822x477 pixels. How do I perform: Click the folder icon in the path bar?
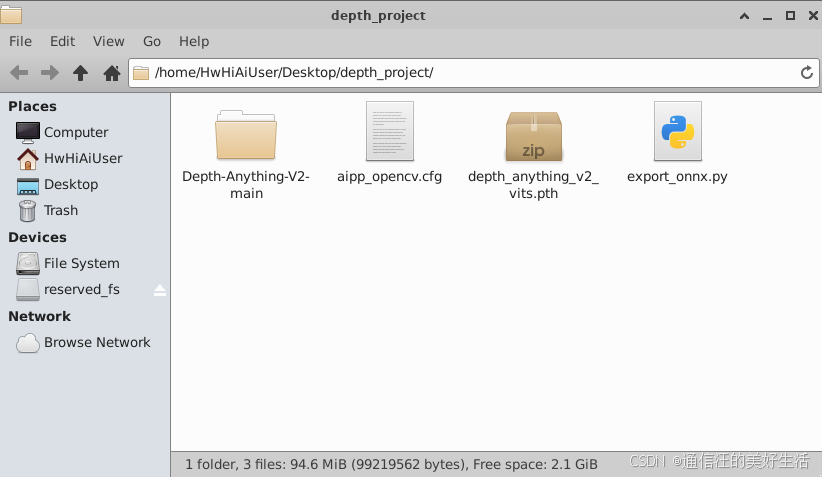click(140, 73)
